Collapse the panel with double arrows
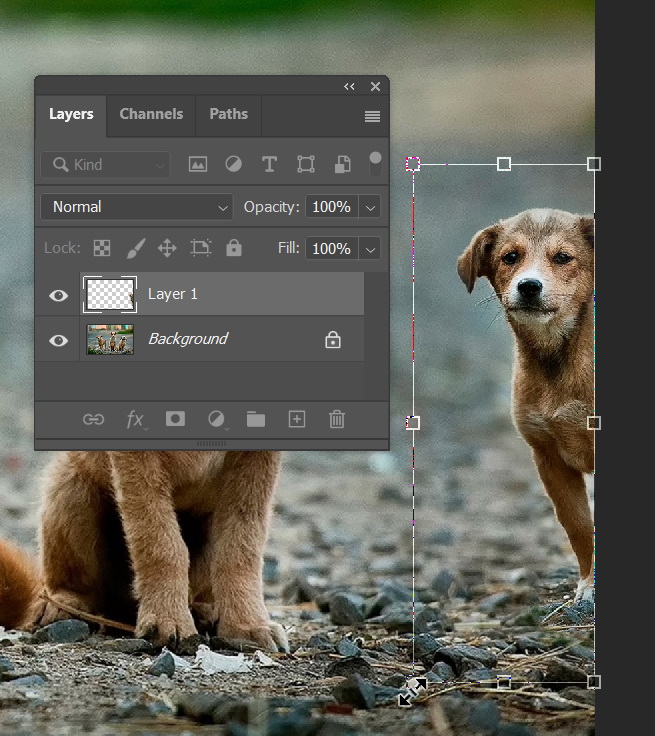This screenshot has height=736, width=655. tap(349, 86)
